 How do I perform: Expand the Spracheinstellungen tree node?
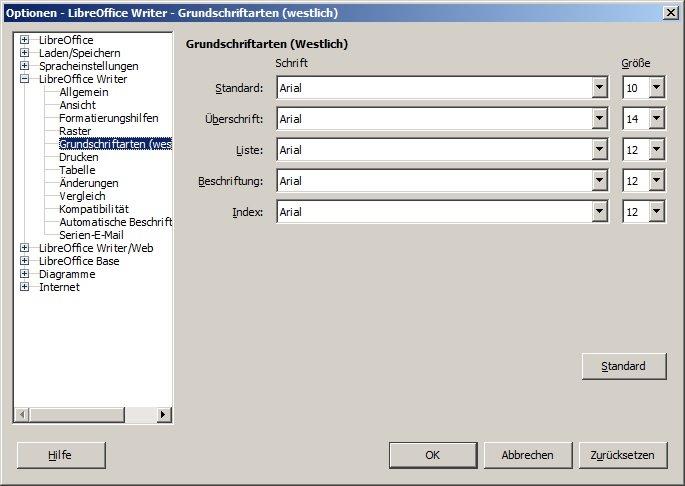[24, 66]
